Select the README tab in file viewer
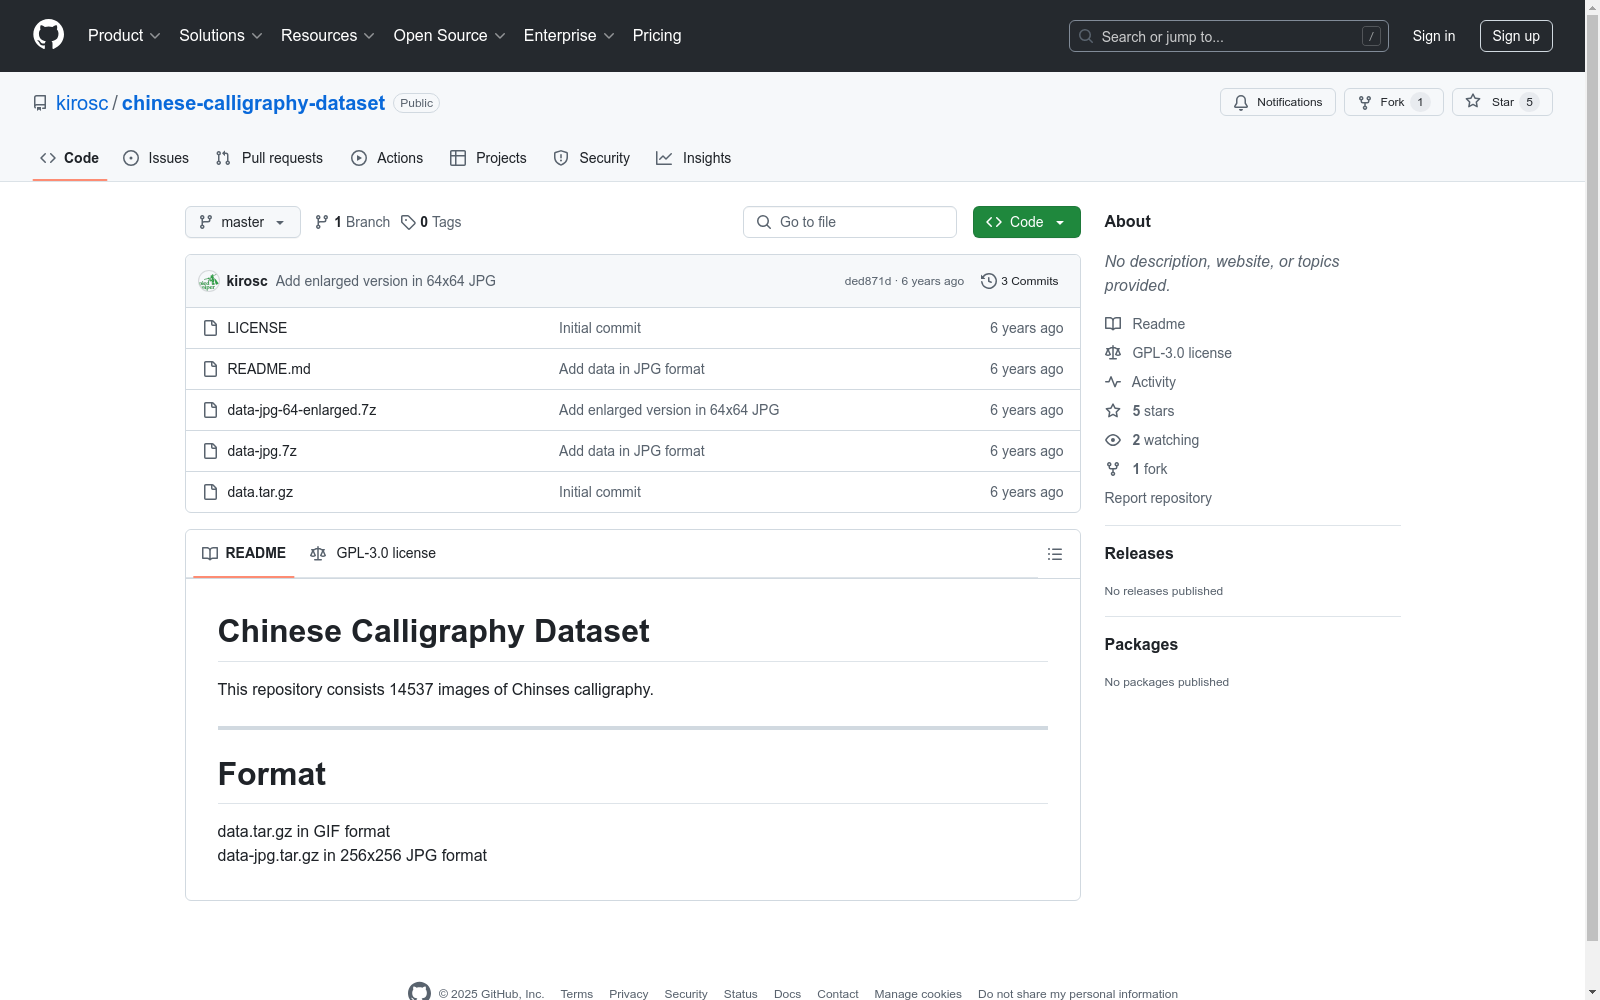The width and height of the screenshot is (1600, 1000). pos(244,553)
